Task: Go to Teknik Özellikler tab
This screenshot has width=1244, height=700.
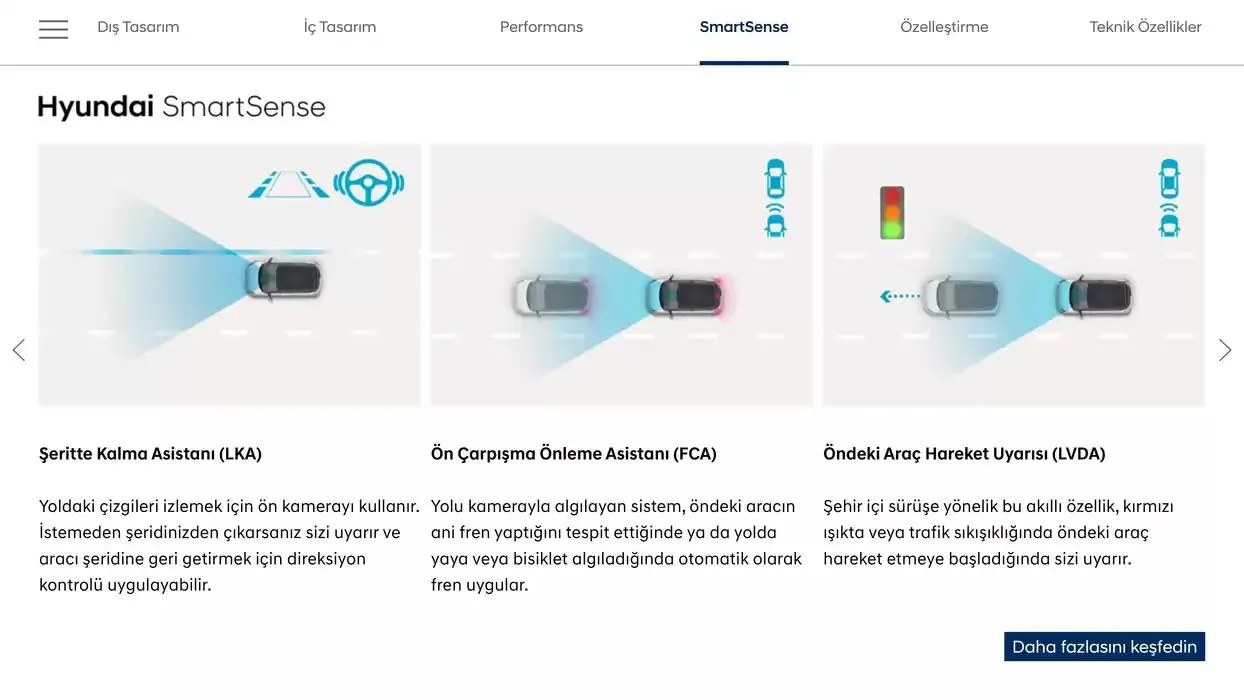Action: click(x=1145, y=27)
